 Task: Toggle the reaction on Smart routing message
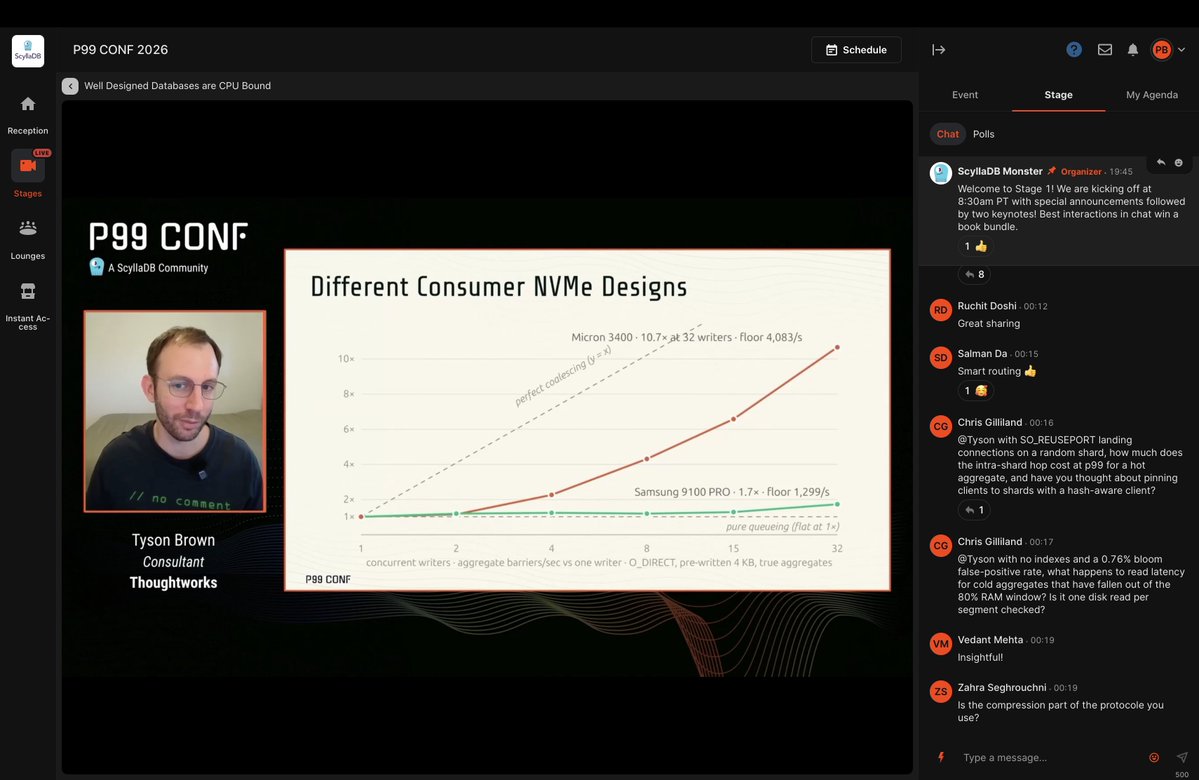(x=975, y=391)
